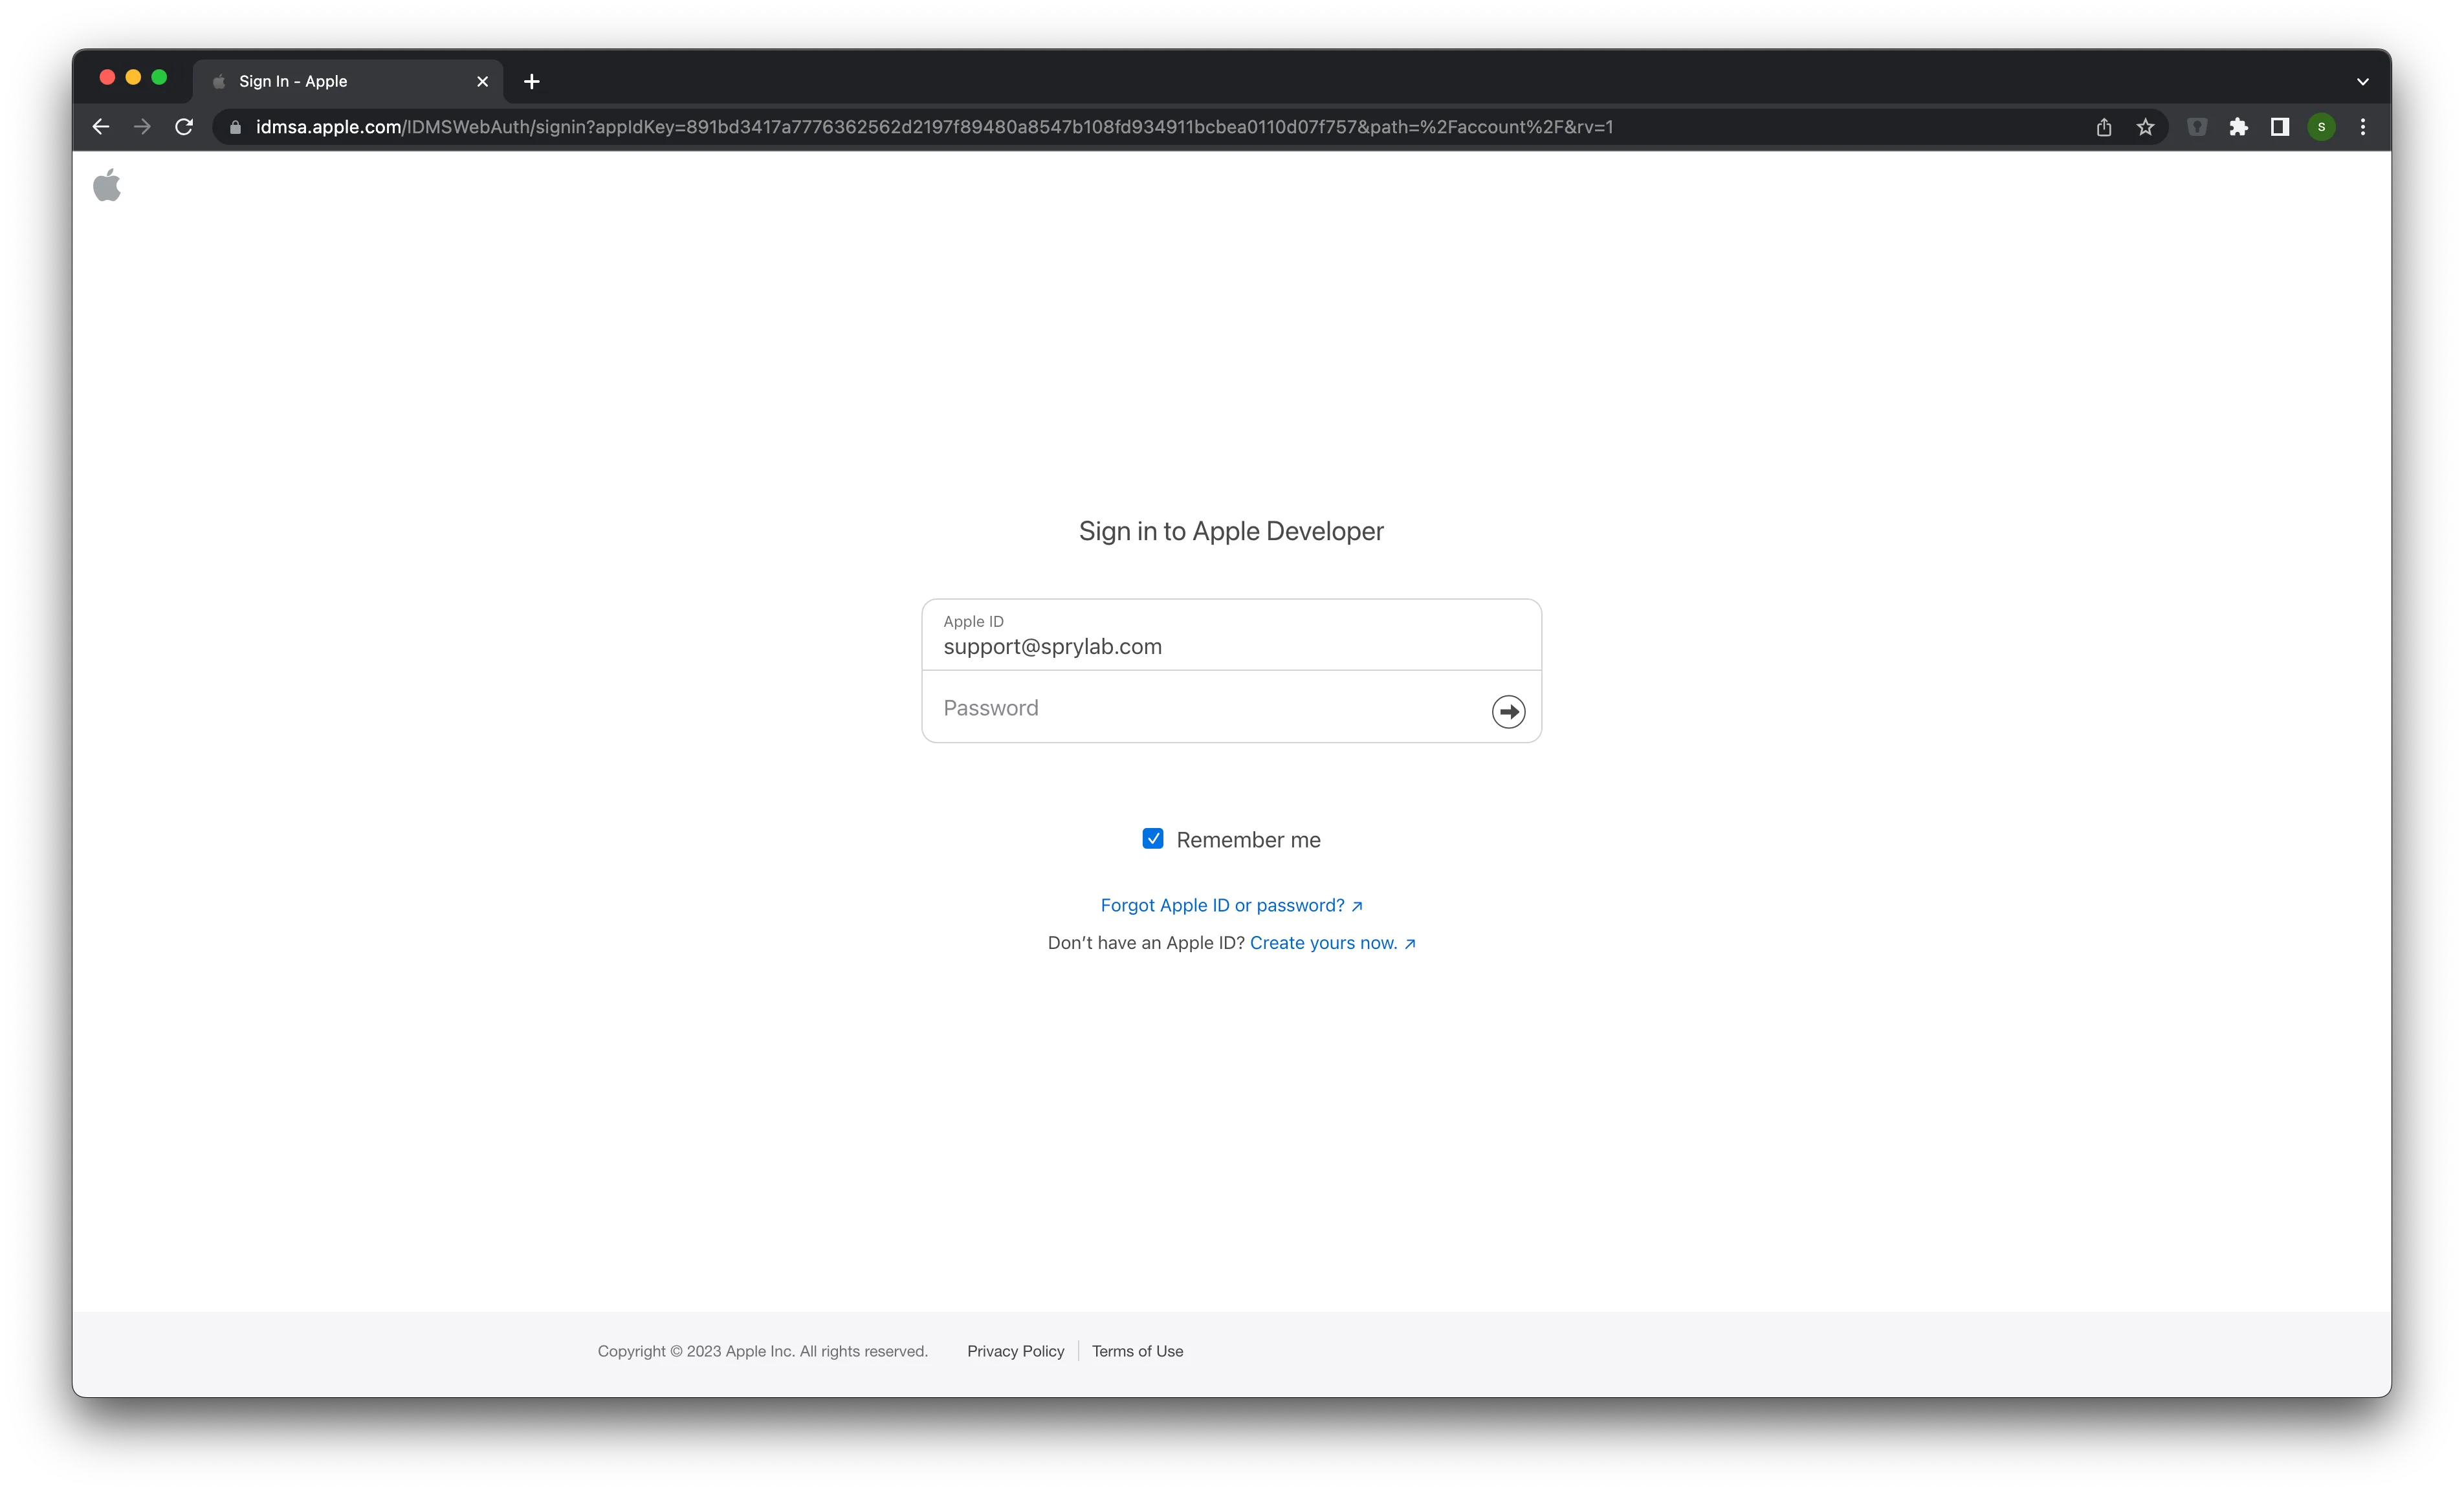Go back using the browser back arrow
Screen dimensions: 2464x1493
[x=101, y=127]
